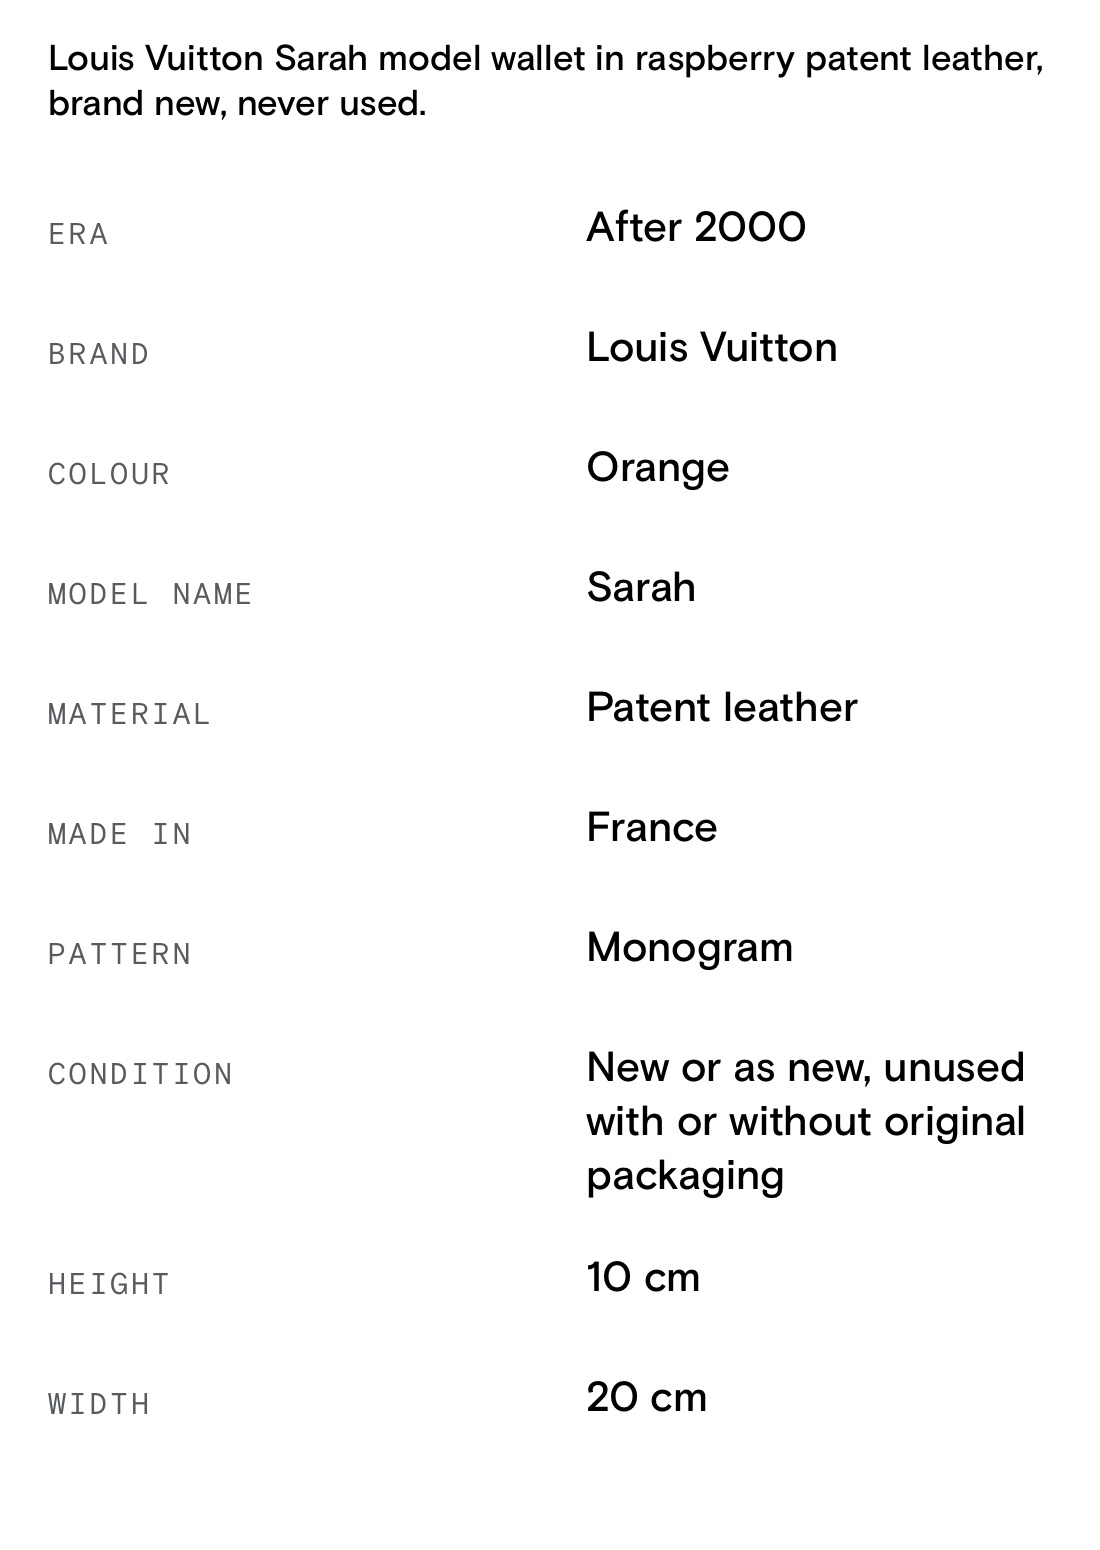Click the PATTERN label
The width and height of the screenshot is (1100, 1550).
tap(119, 954)
